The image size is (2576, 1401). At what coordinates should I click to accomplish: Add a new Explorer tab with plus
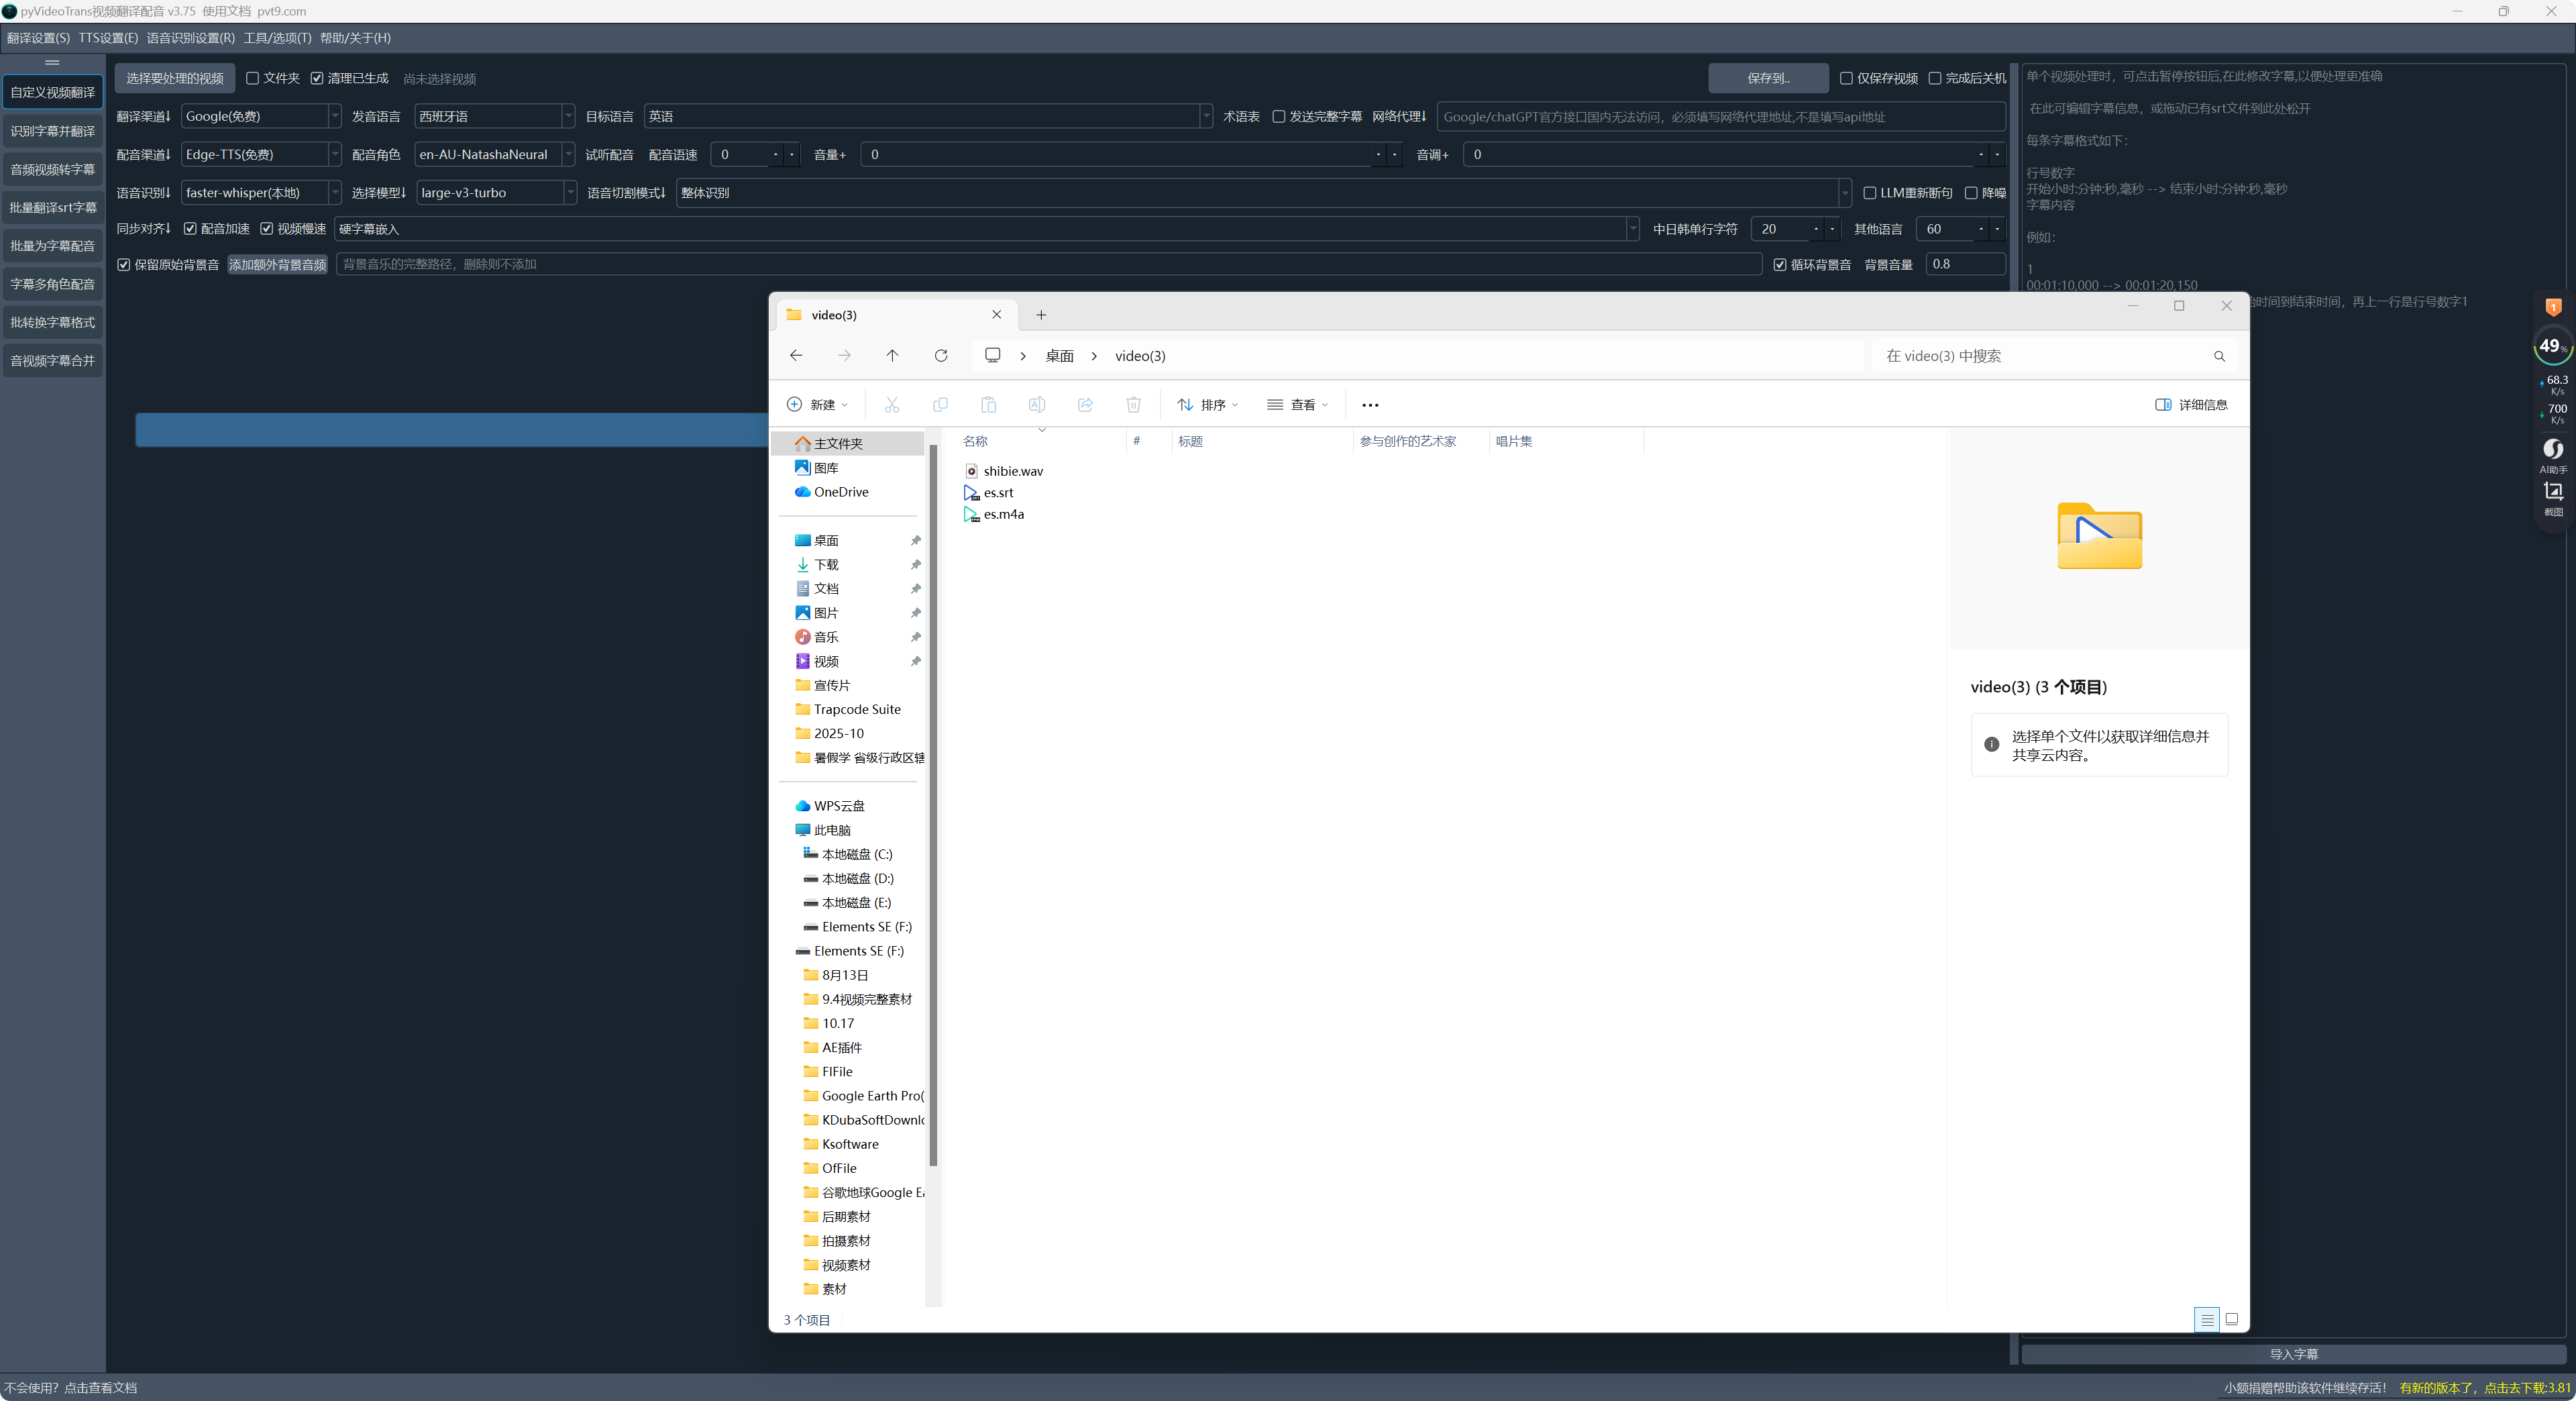pos(1041,315)
